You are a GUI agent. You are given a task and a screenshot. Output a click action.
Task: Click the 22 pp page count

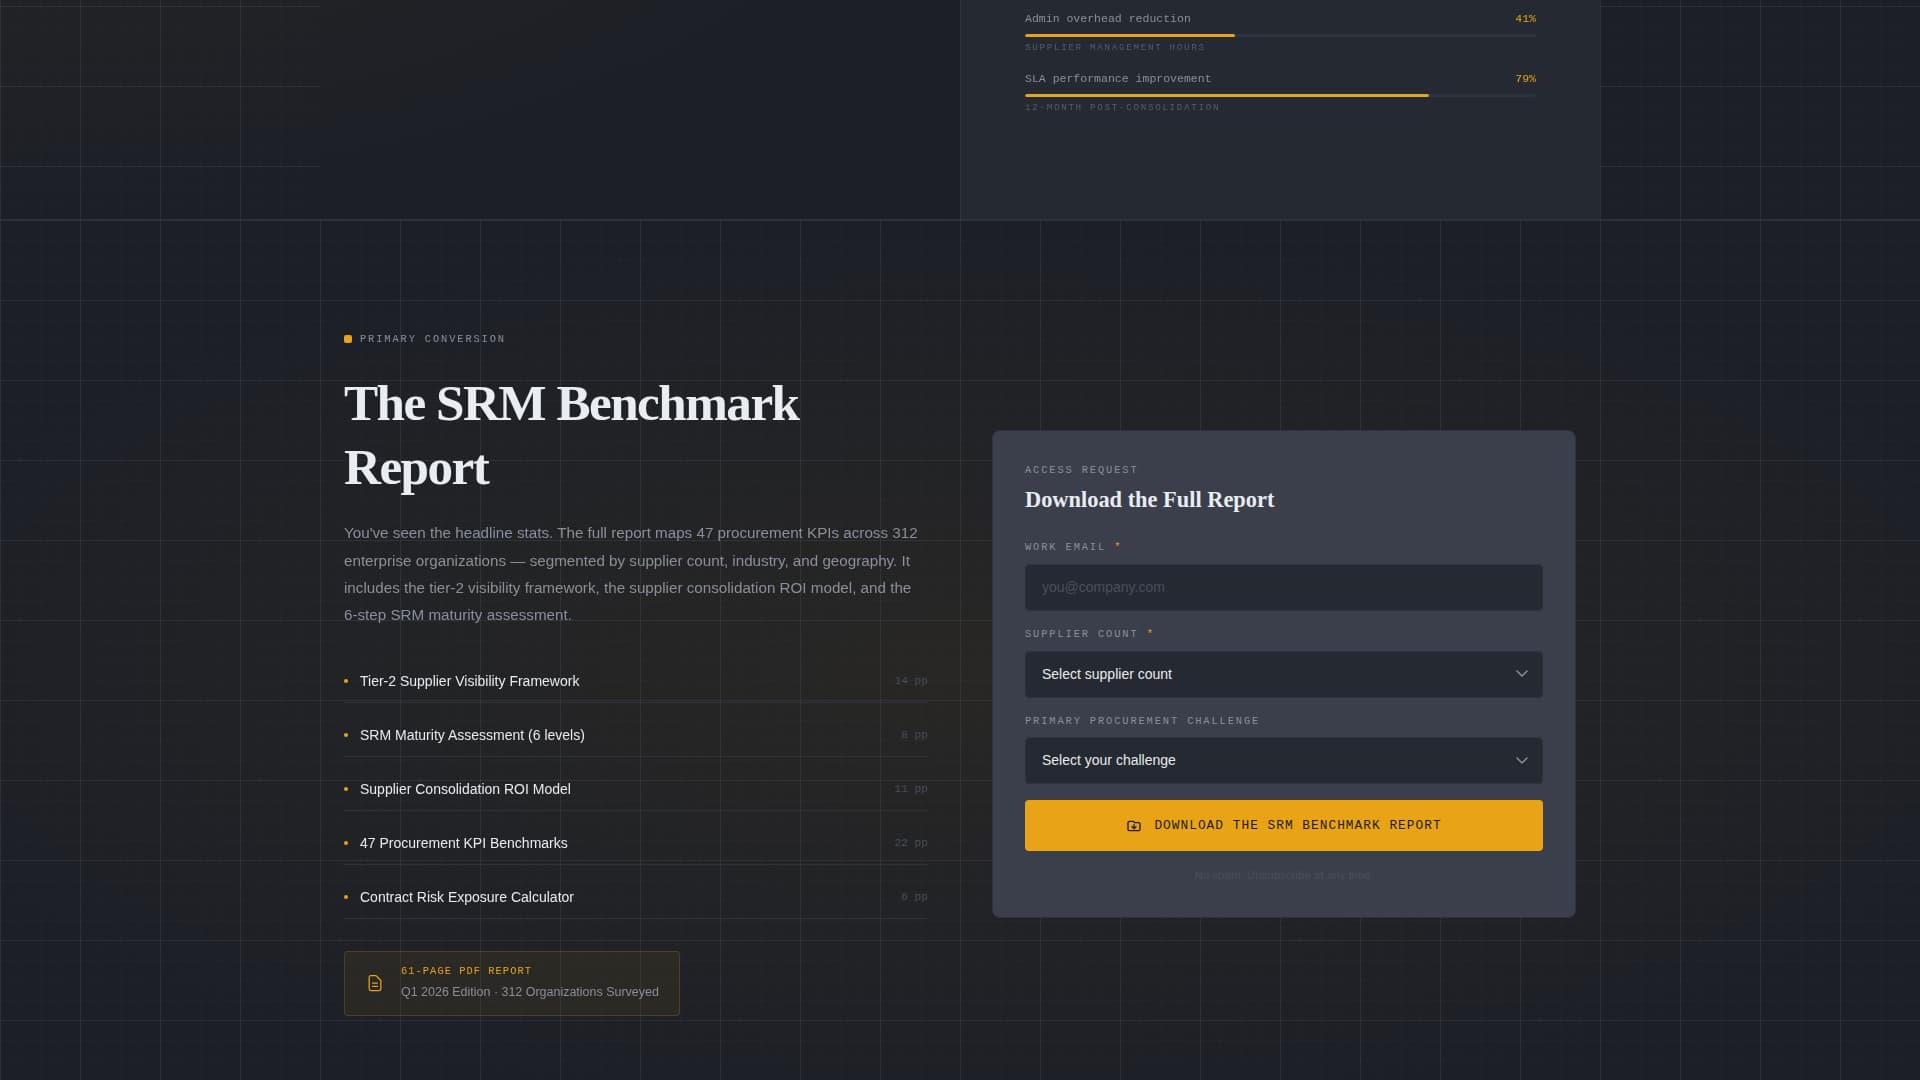(x=911, y=843)
